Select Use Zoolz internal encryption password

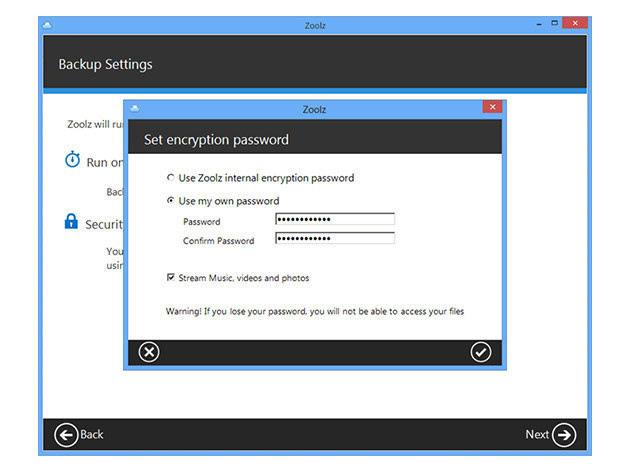(x=171, y=178)
